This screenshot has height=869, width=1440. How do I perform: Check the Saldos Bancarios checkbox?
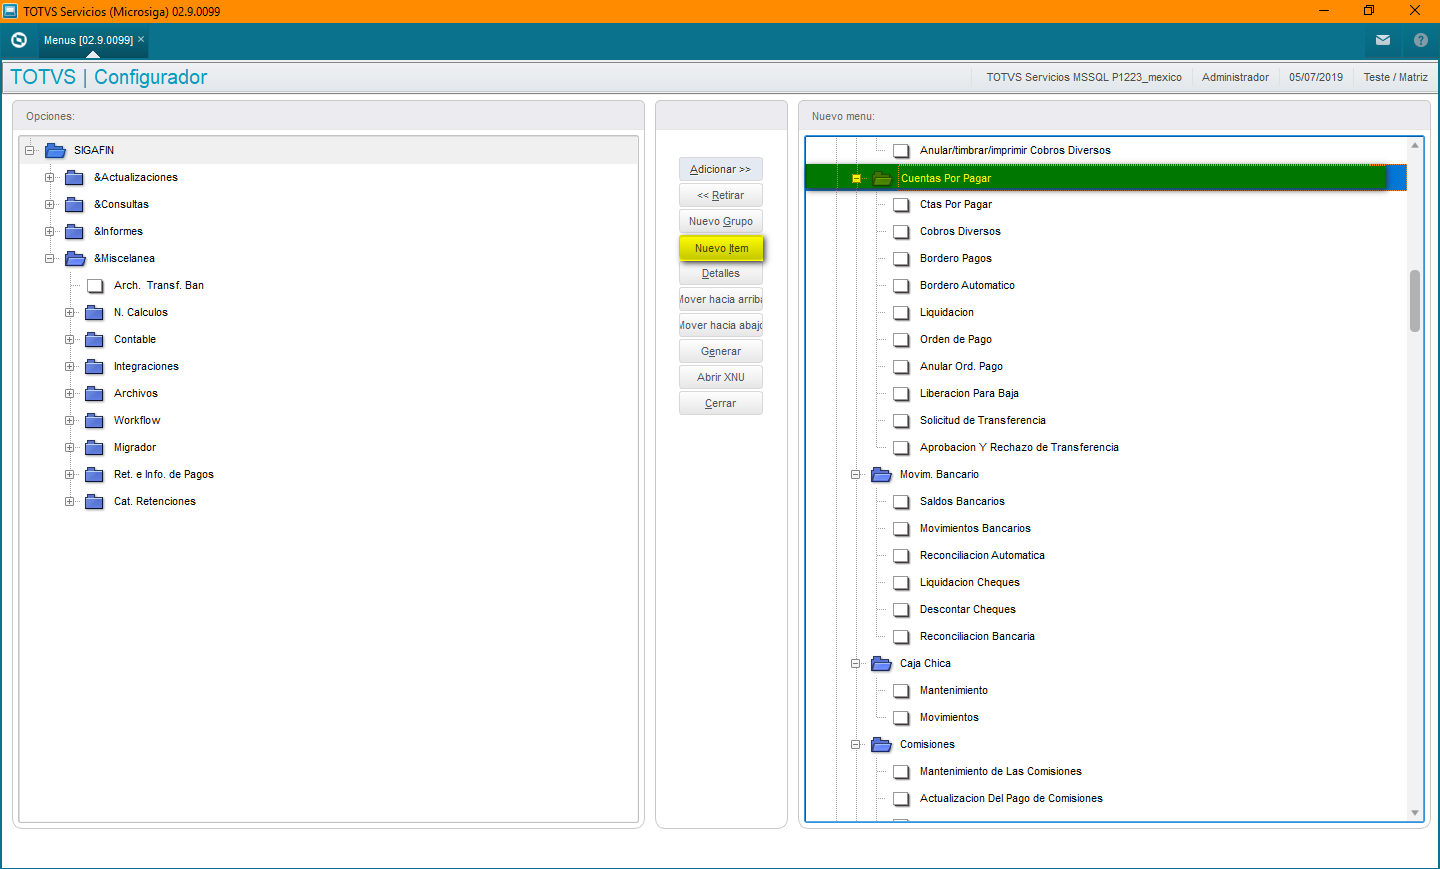tap(901, 501)
